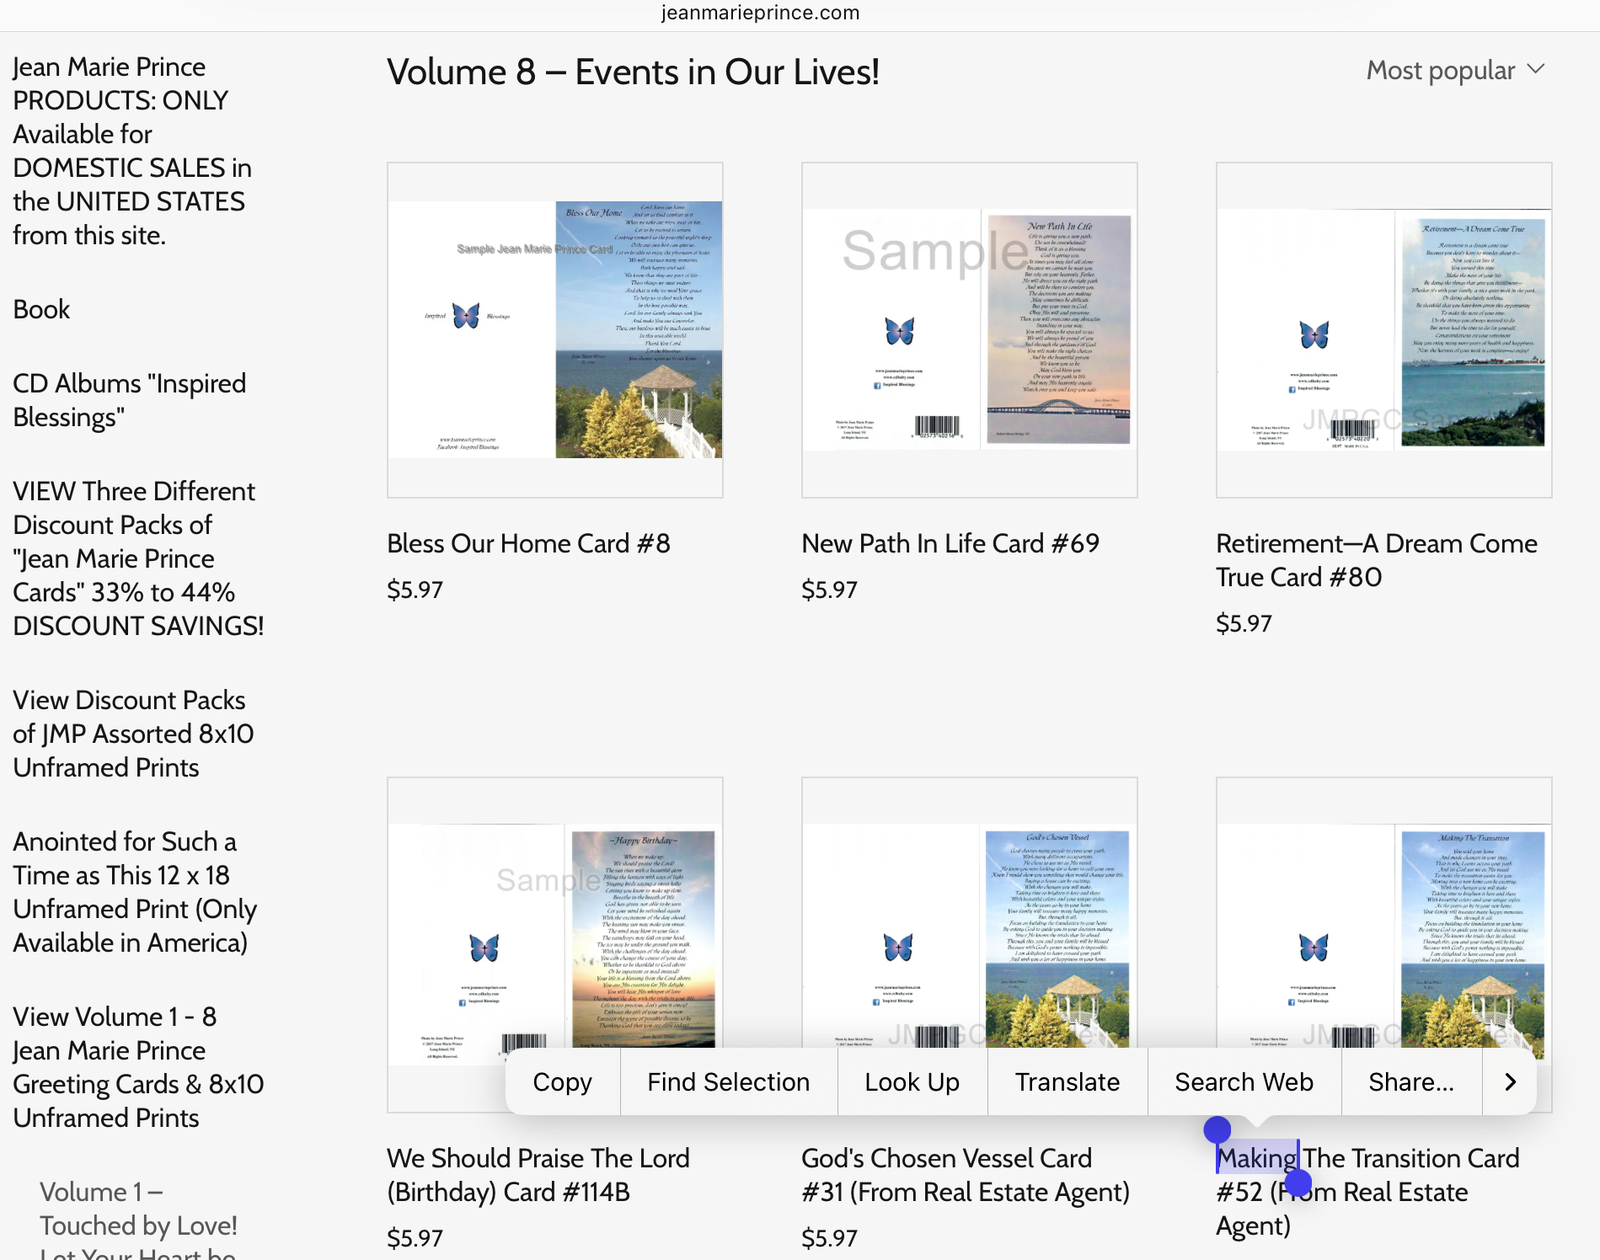Viewport: 1600px width, 1260px height.
Task: Click Making The Transition Card #52 title
Action: click(1367, 1192)
